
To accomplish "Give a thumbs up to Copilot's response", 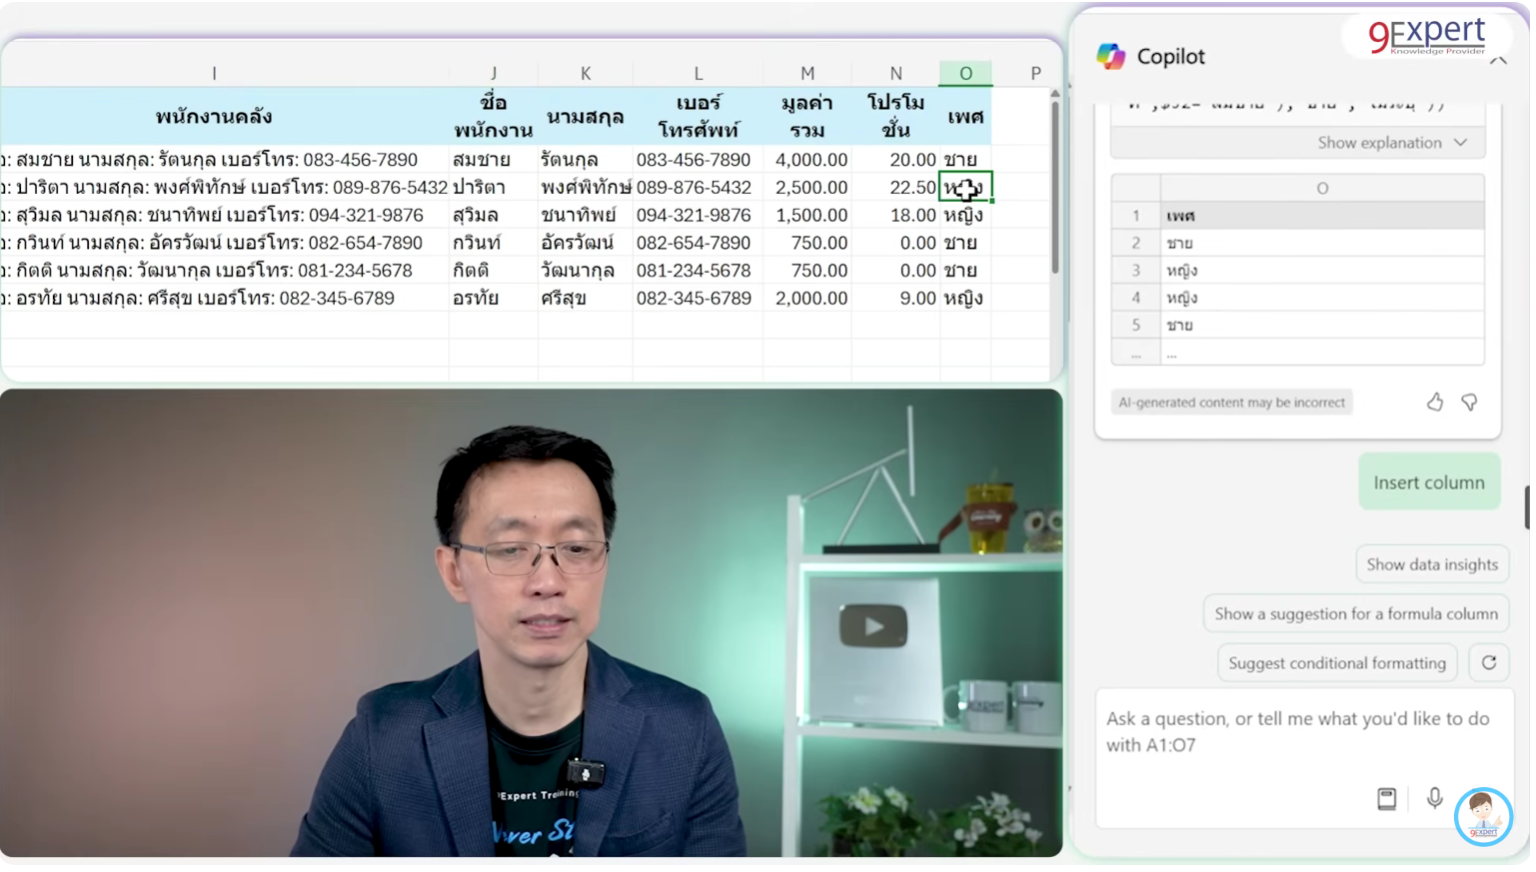I will (1435, 402).
